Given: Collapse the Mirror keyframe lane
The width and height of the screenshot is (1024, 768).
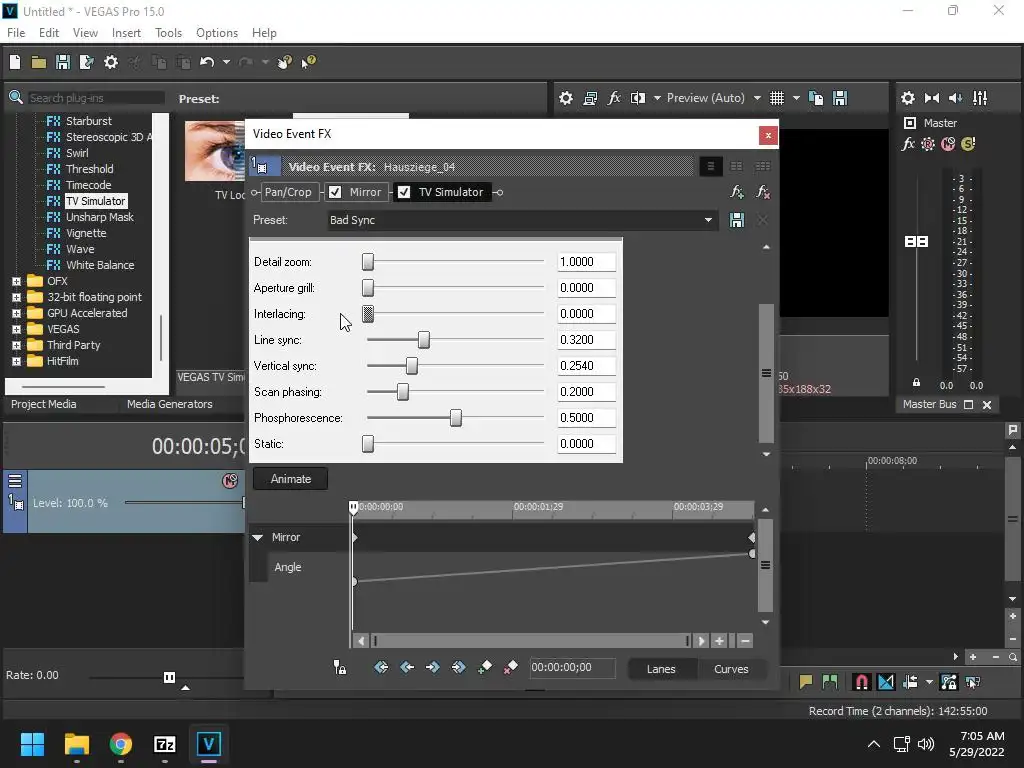Looking at the screenshot, I should 258,537.
